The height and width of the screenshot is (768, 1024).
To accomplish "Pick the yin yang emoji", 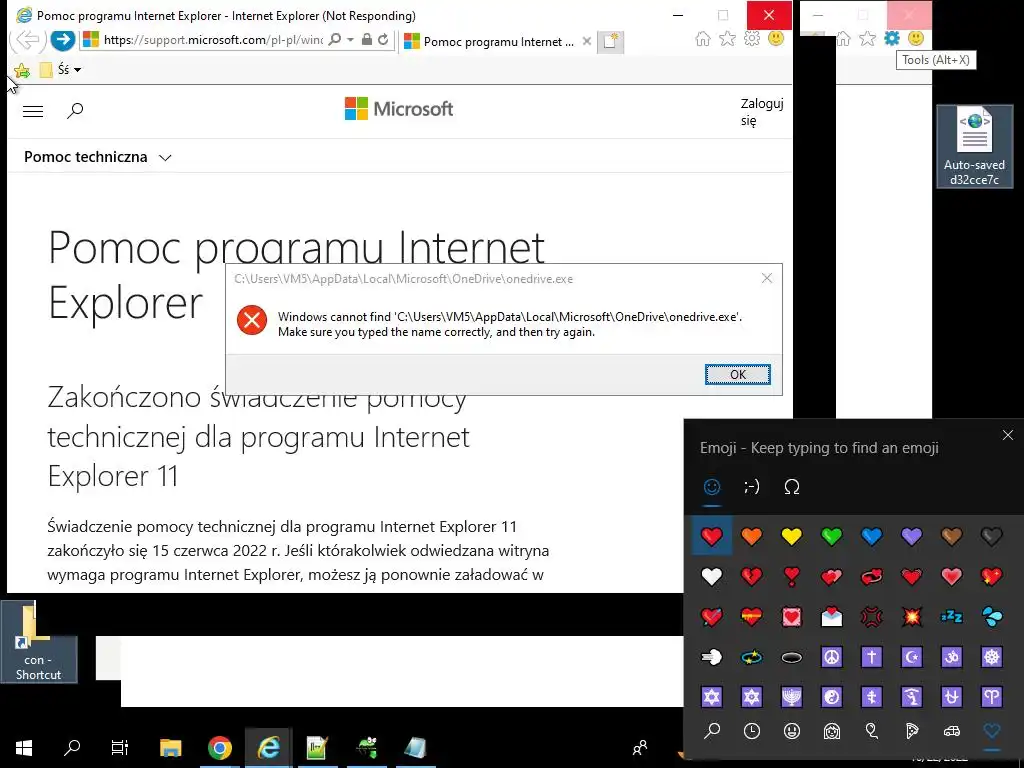I will click(x=831, y=697).
